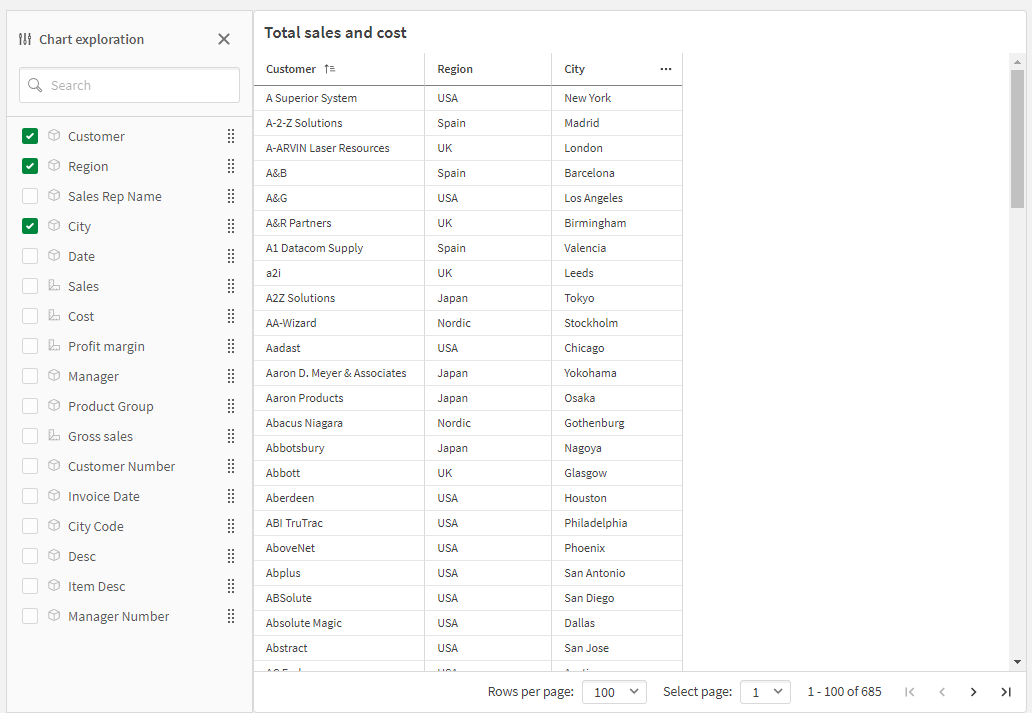The image size is (1032, 713).
Task: Click the magnifier icon in the search box
Action: pos(35,85)
